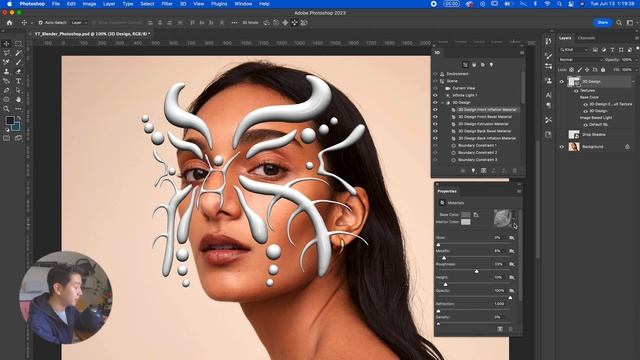The image size is (640, 360).
Task: Toggle Textures visibility on 3D Design layer
Action: tap(576, 91)
